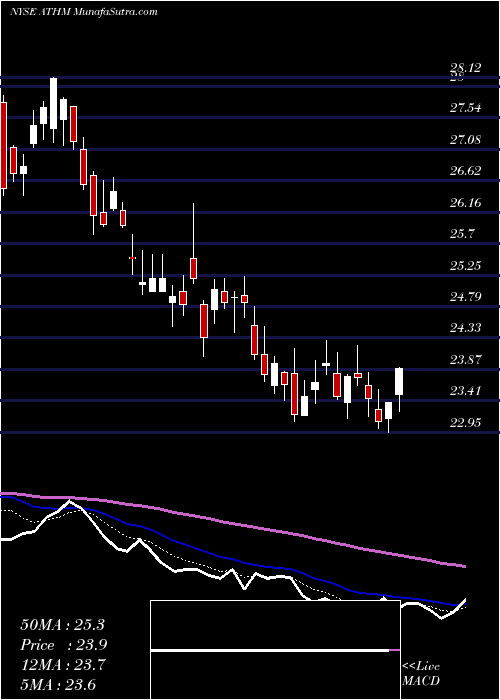Click the tallest white candle at the 28.12 high

tap(54, 103)
